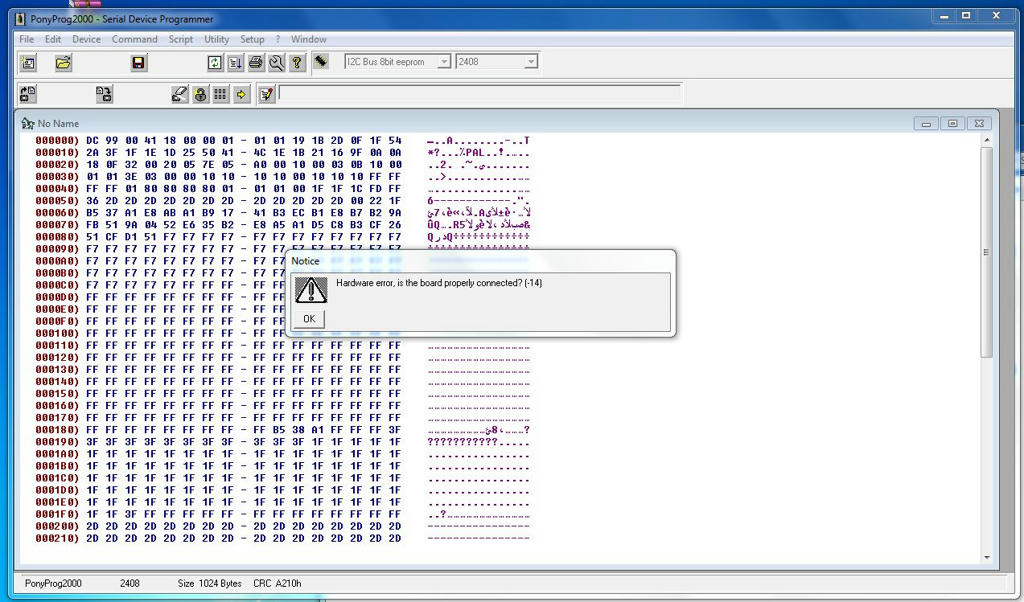Click the Hardware error message text
1024x602 pixels.
point(439,283)
